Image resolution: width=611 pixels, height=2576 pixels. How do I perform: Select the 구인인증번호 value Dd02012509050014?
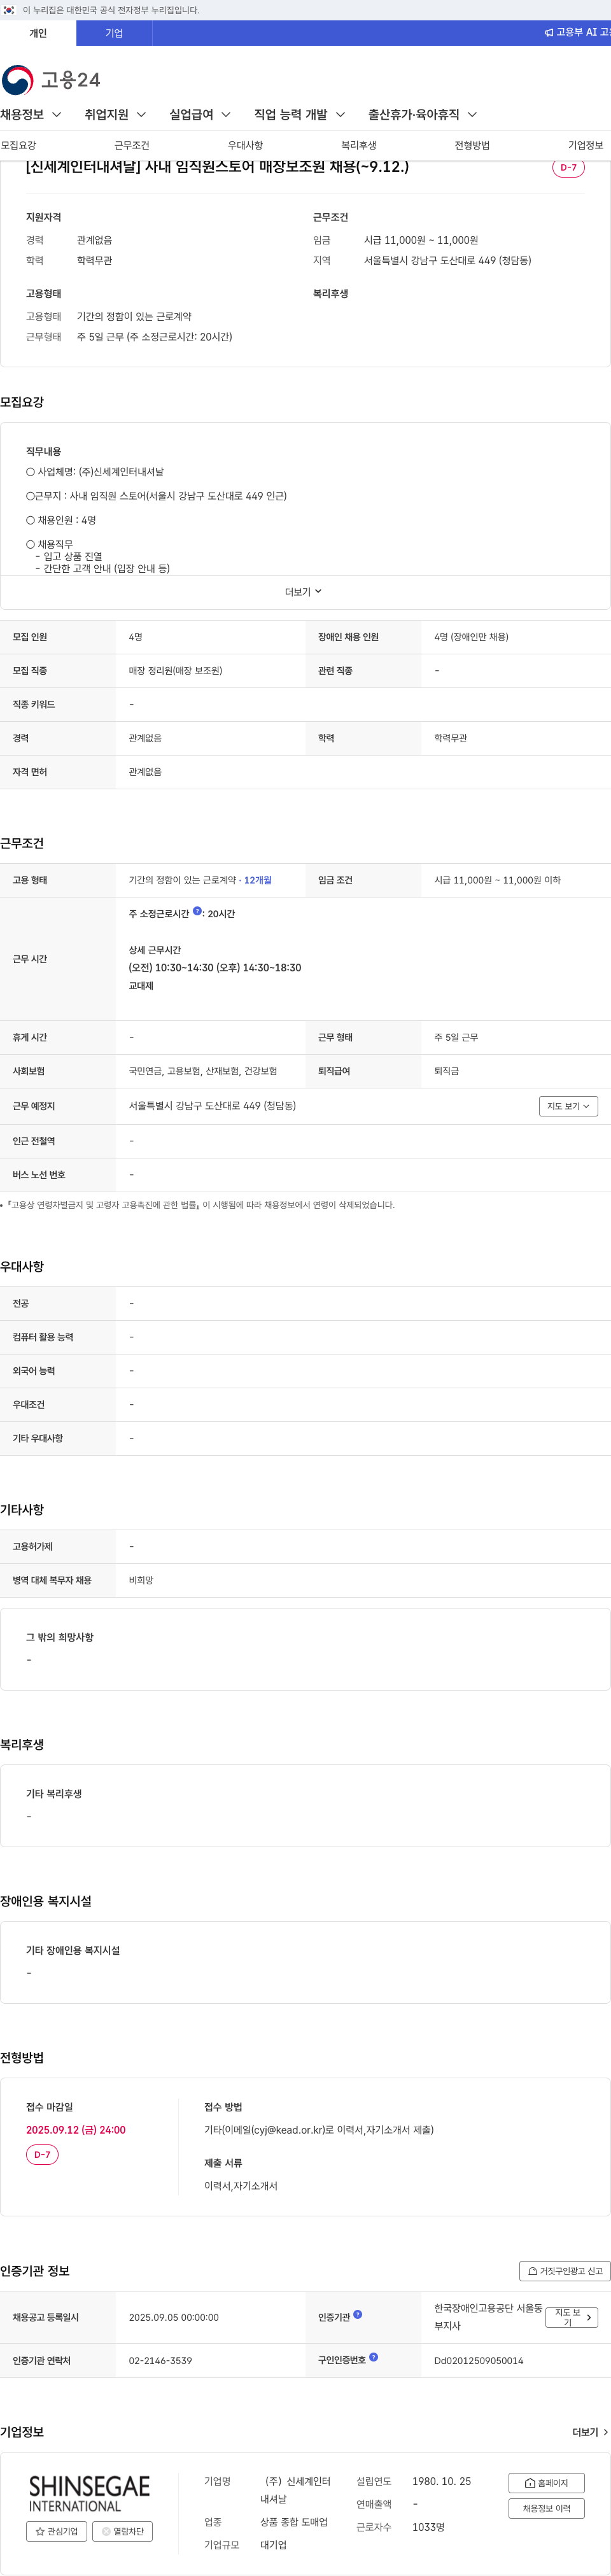[479, 2360]
